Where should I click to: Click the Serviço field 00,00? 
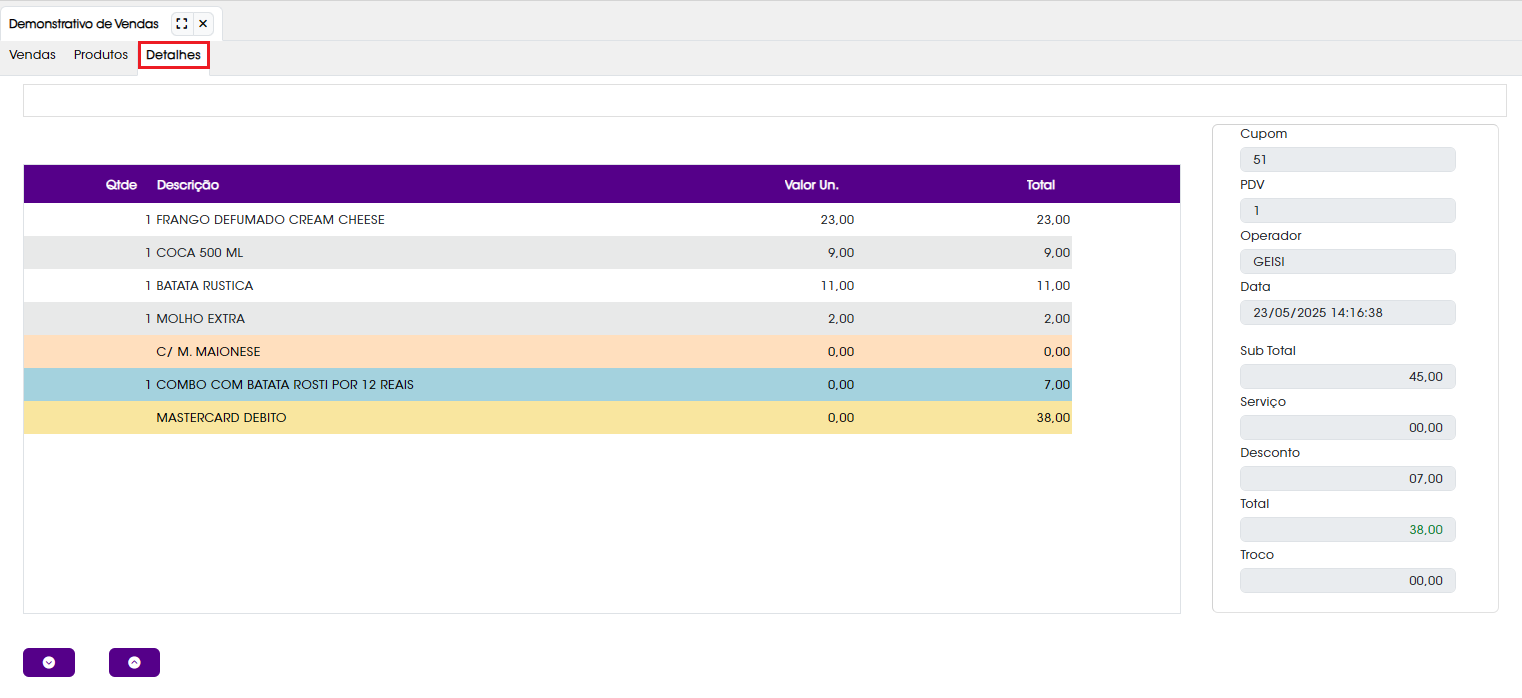pyautogui.click(x=1347, y=427)
